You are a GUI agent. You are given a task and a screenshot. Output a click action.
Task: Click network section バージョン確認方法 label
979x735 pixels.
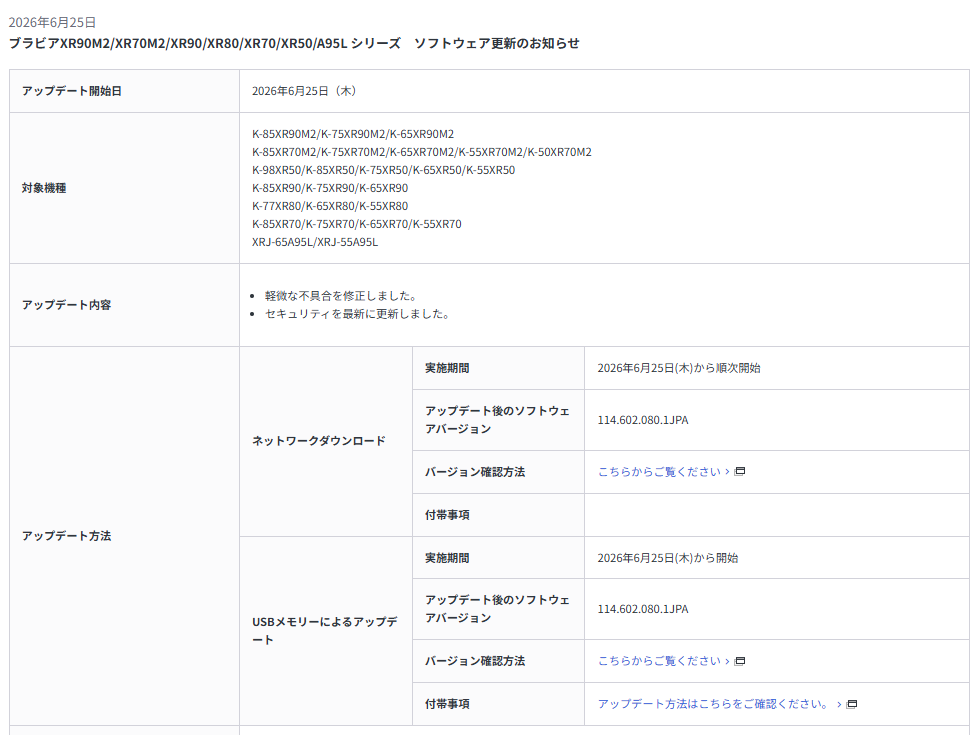pyautogui.click(x=475, y=472)
